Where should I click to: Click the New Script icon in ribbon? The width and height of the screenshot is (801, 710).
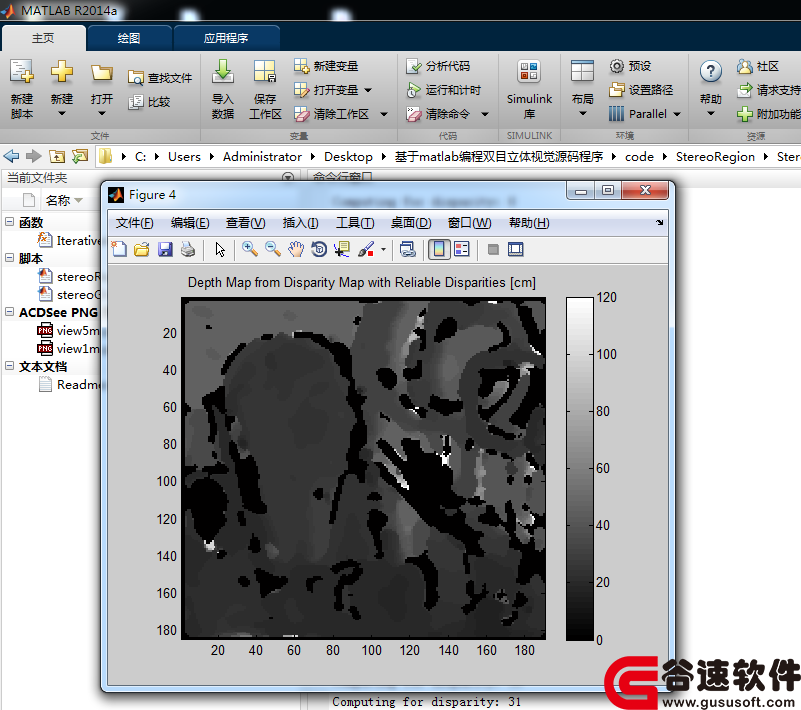[22, 72]
